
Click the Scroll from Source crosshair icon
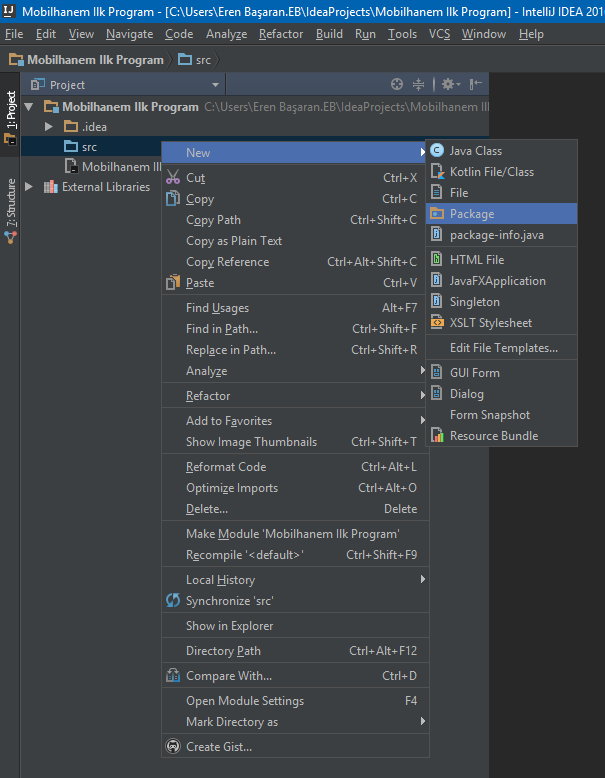pos(397,84)
